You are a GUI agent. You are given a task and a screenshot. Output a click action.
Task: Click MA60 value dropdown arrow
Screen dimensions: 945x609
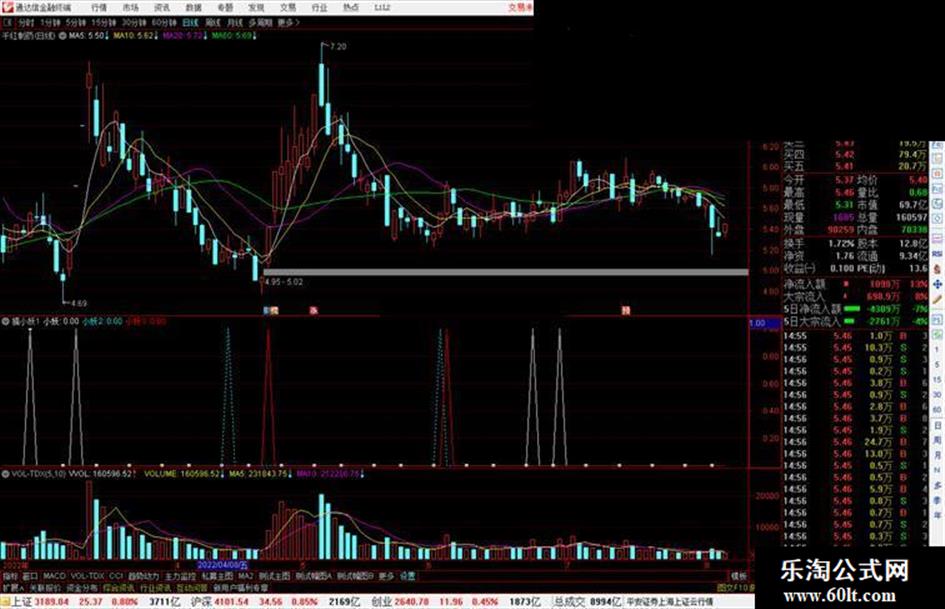click(x=255, y=36)
